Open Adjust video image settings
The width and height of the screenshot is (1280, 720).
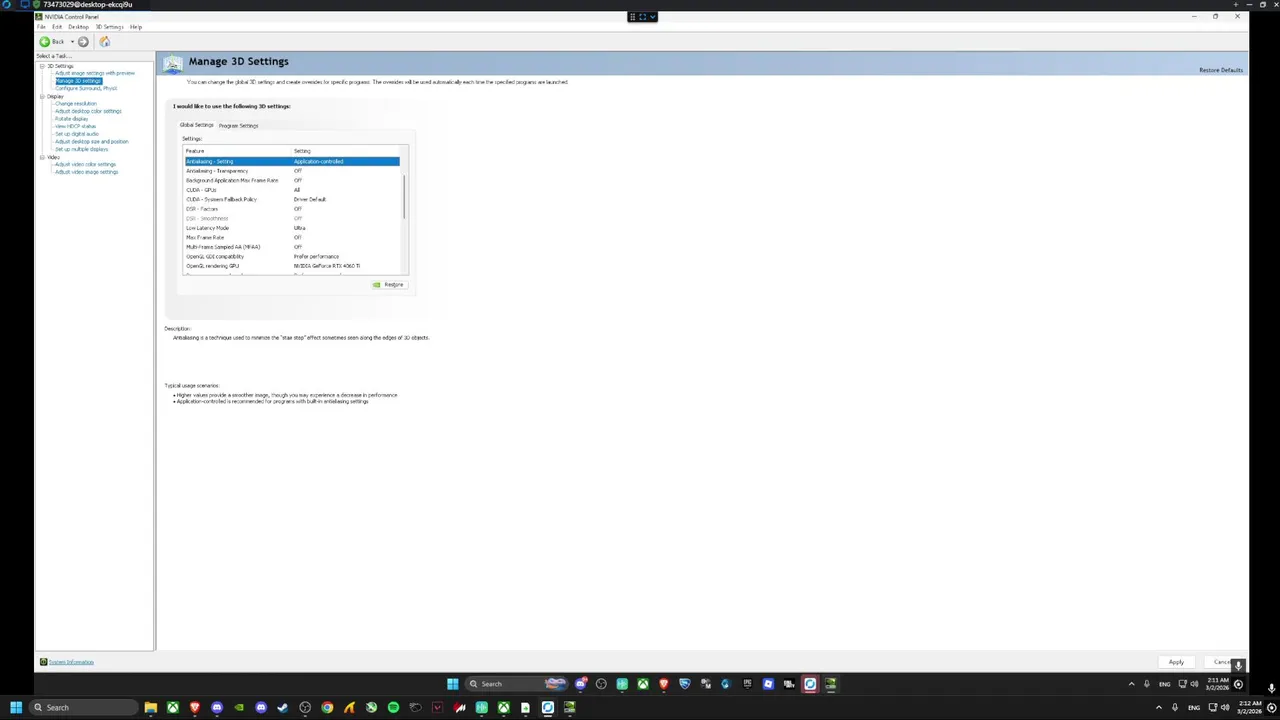(x=86, y=172)
